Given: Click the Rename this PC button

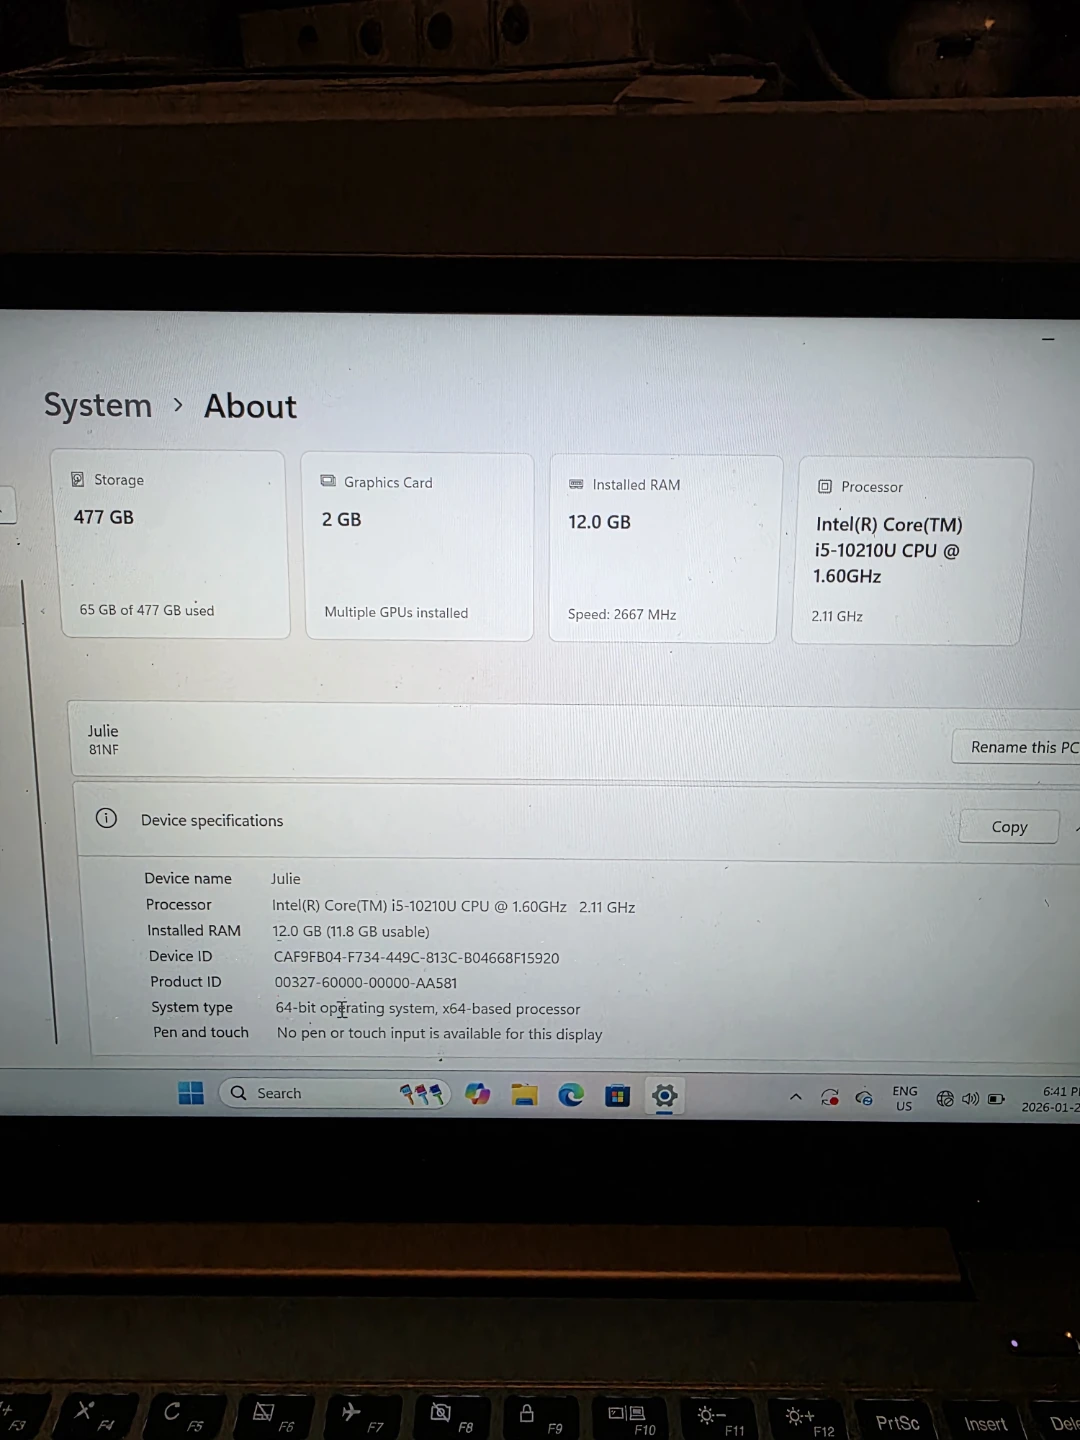Looking at the screenshot, I should point(1020,747).
